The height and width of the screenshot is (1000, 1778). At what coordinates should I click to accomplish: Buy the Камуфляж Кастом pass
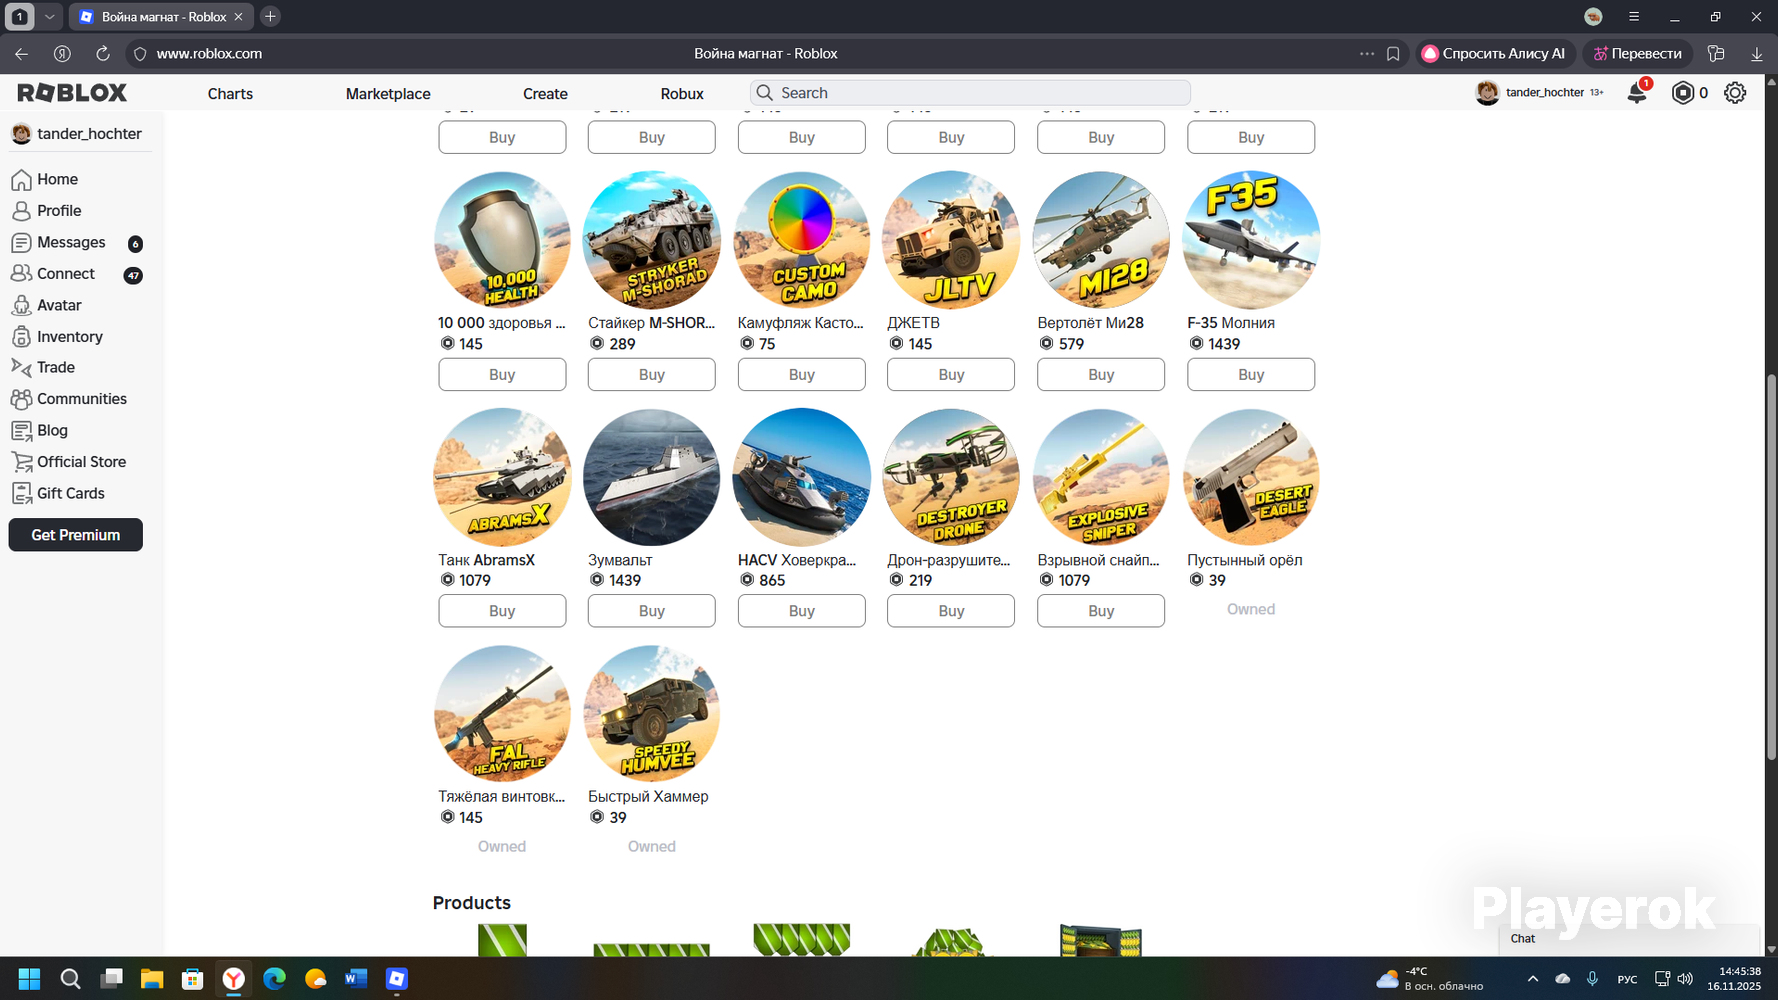[802, 374]
